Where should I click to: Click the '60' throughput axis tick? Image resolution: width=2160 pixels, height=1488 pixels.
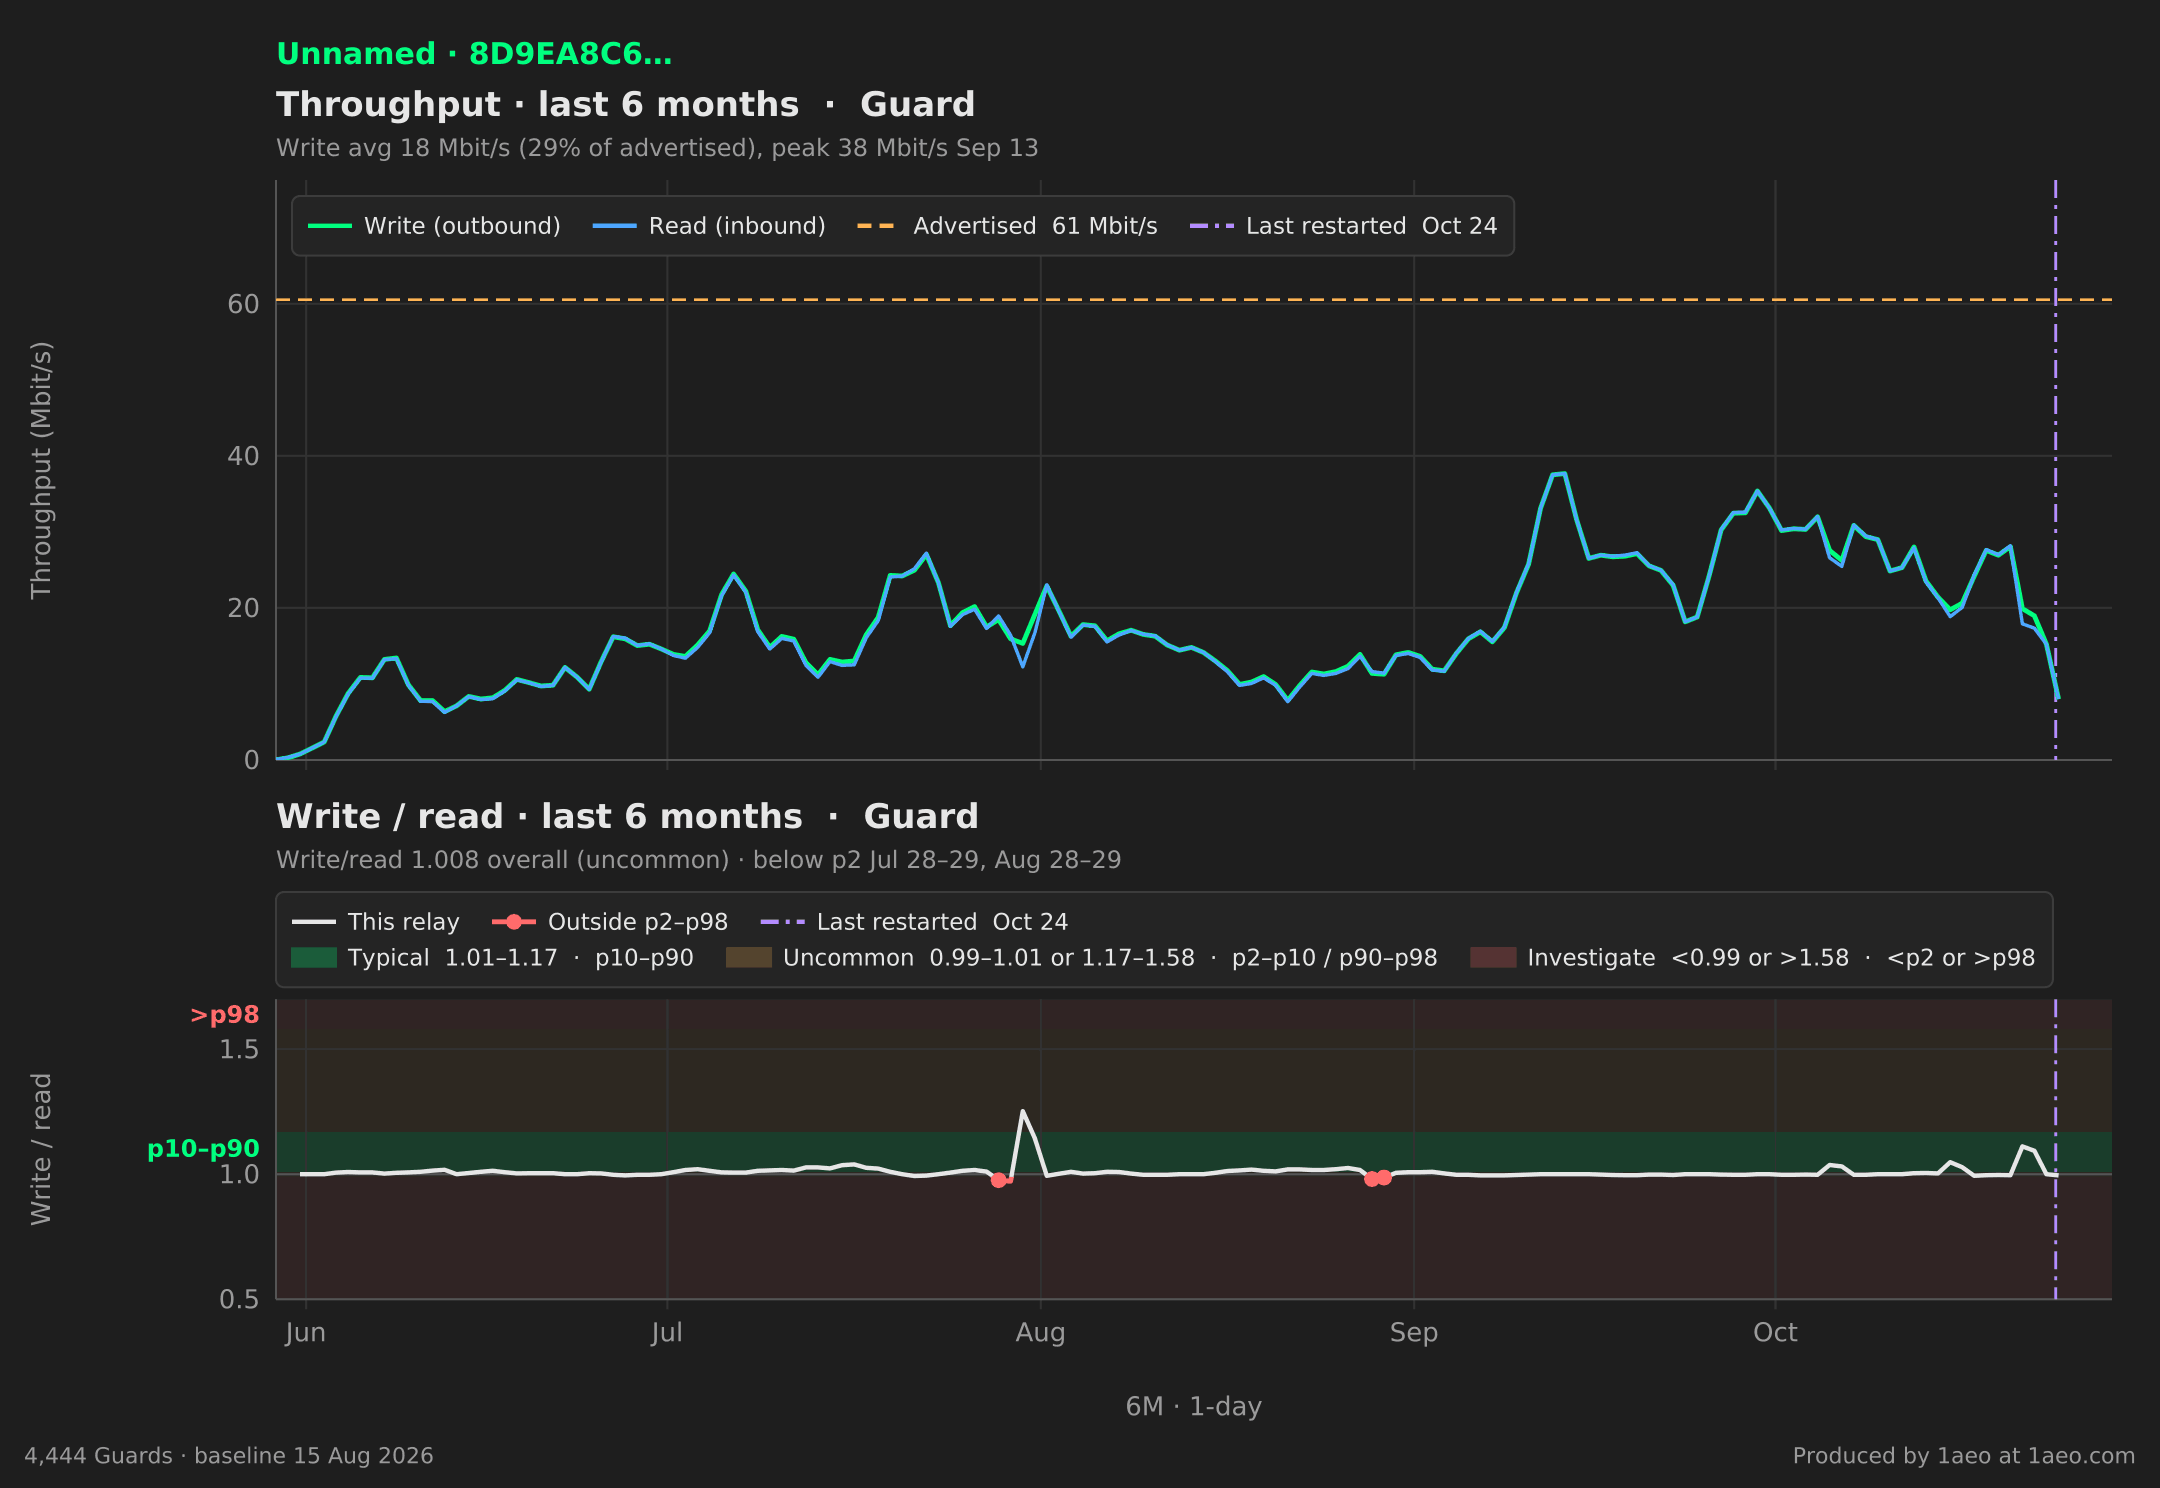point(243,304)
